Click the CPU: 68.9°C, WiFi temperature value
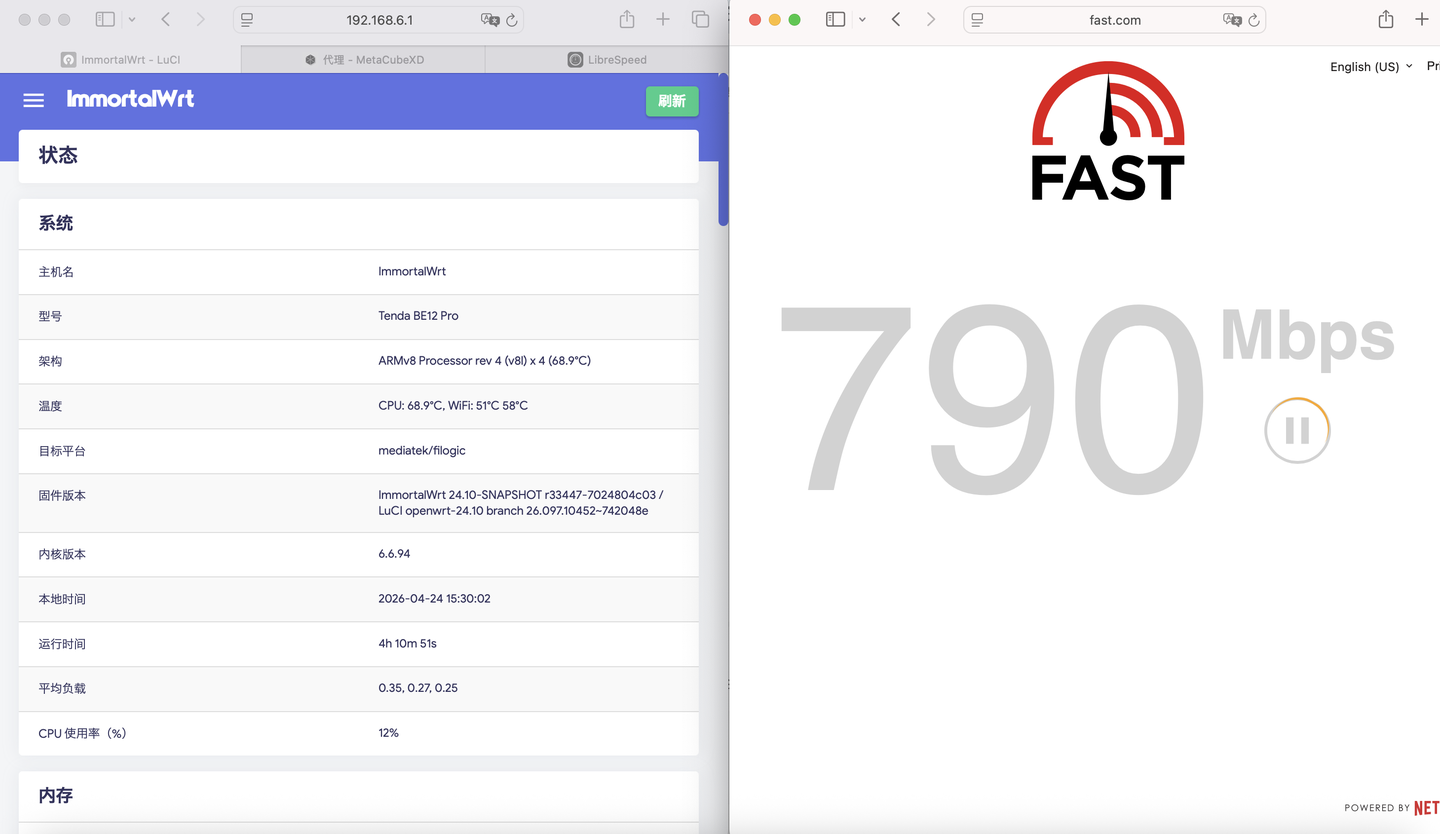 [x=453, y=406]
